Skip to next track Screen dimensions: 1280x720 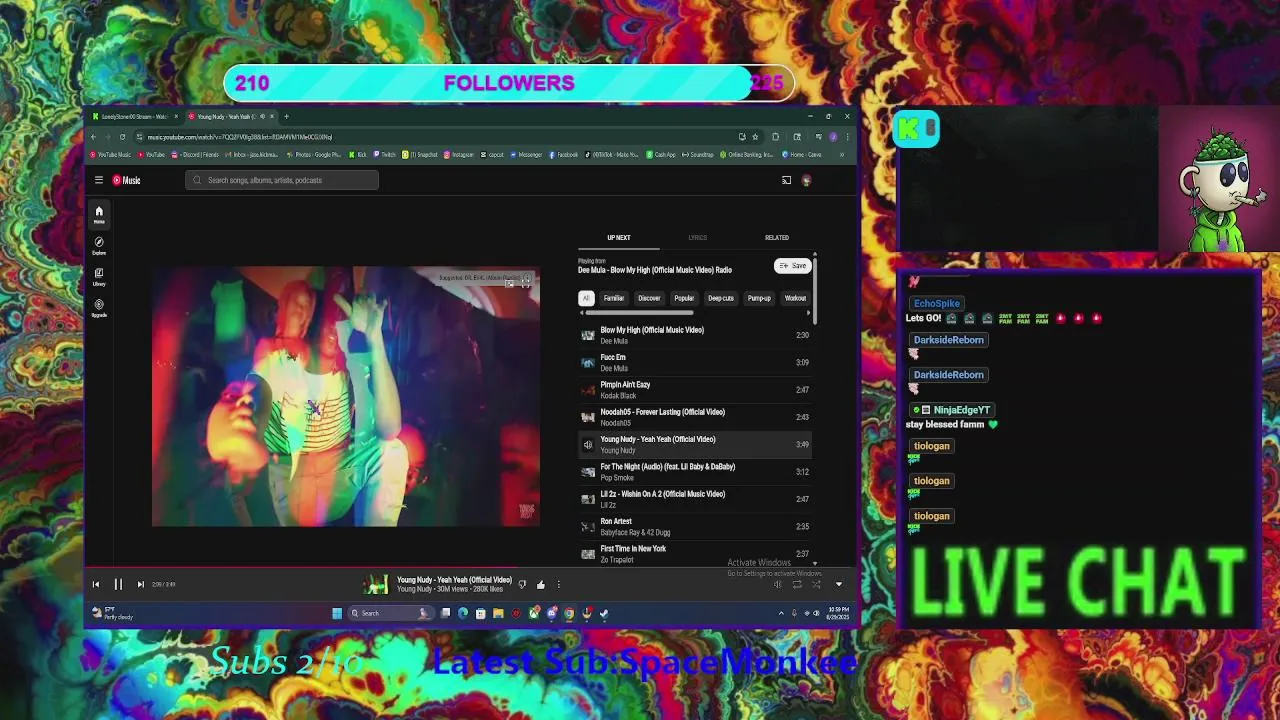pyautogui.click(x=140, y=584)
